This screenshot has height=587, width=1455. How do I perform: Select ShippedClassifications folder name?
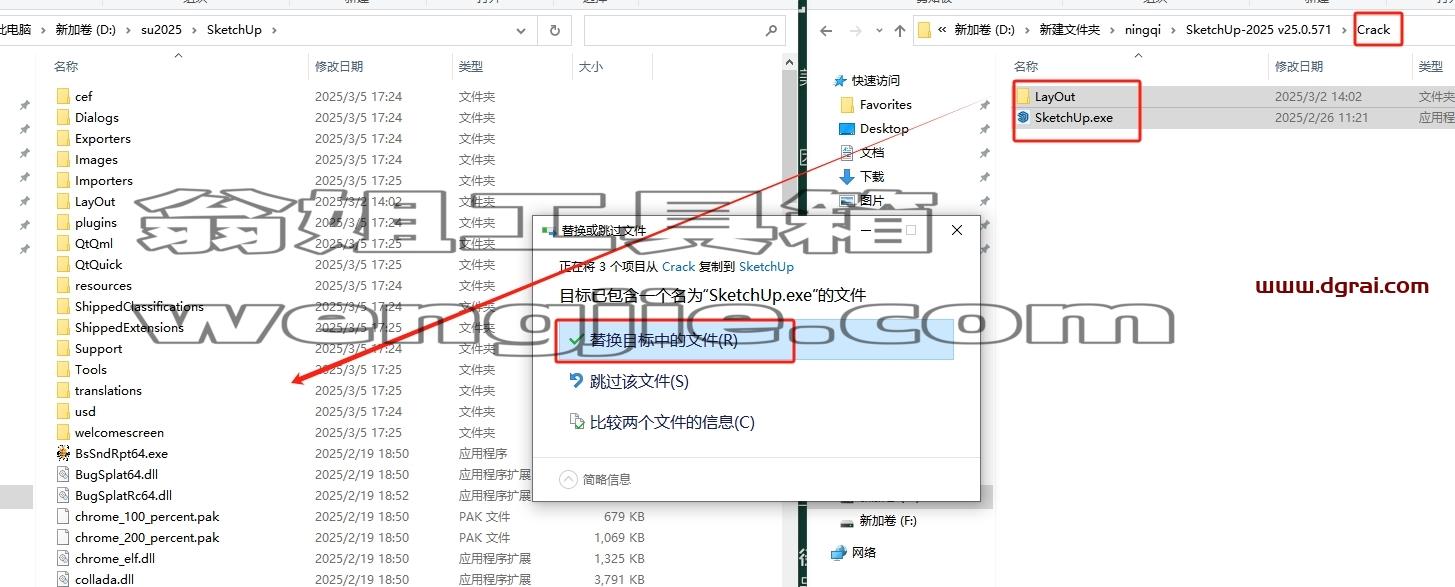pyautogui.click(x=139, y=306)
